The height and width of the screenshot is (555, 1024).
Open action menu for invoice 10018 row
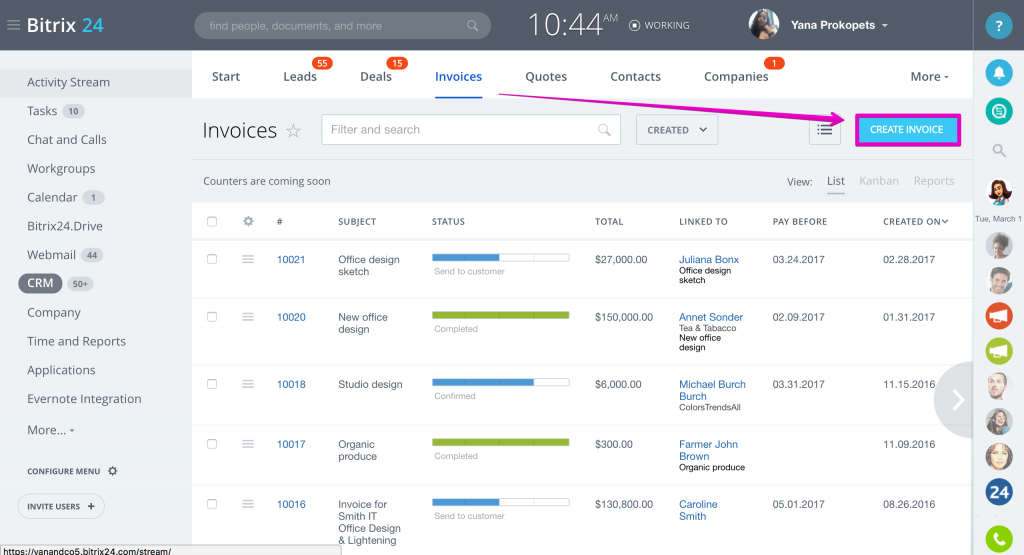[x=248, y=384]
